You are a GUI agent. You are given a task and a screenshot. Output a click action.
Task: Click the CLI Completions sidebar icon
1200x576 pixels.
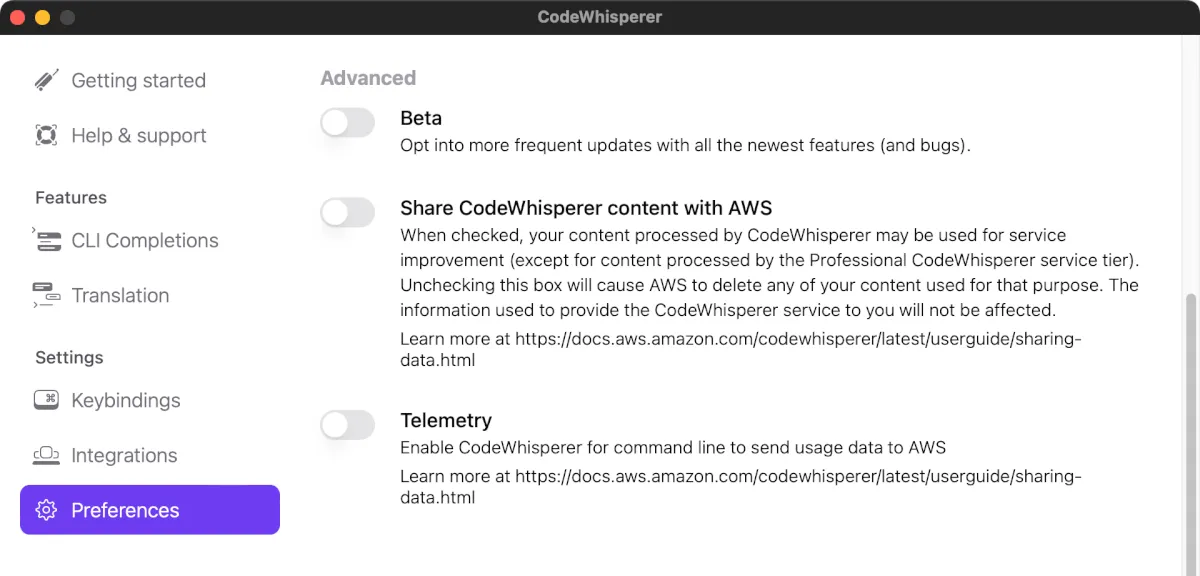(x=46, y=240)
